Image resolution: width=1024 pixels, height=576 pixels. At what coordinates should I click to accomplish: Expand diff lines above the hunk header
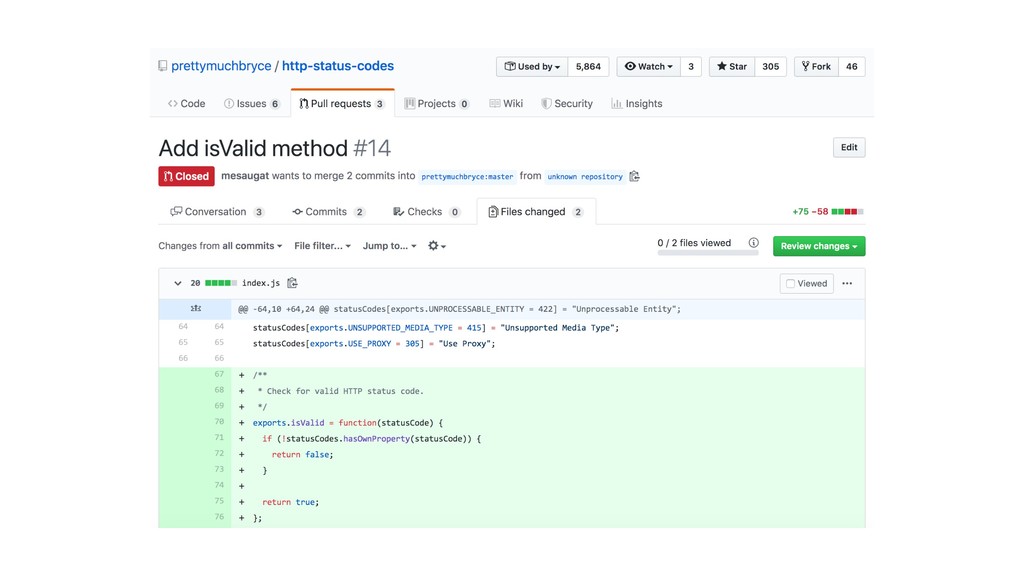196,309
